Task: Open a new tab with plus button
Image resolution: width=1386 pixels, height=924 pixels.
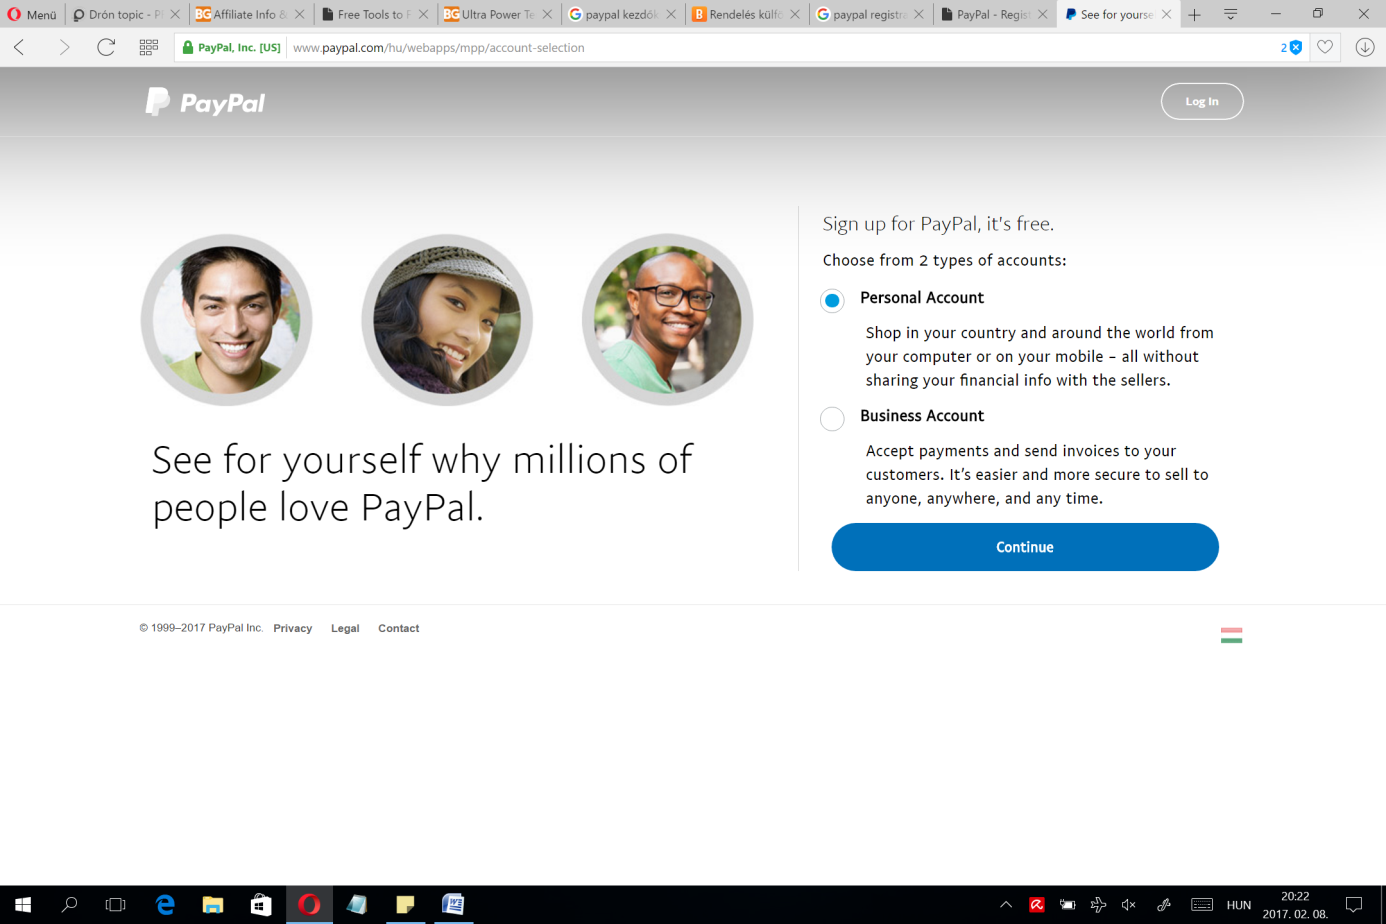Action: 1194,14
